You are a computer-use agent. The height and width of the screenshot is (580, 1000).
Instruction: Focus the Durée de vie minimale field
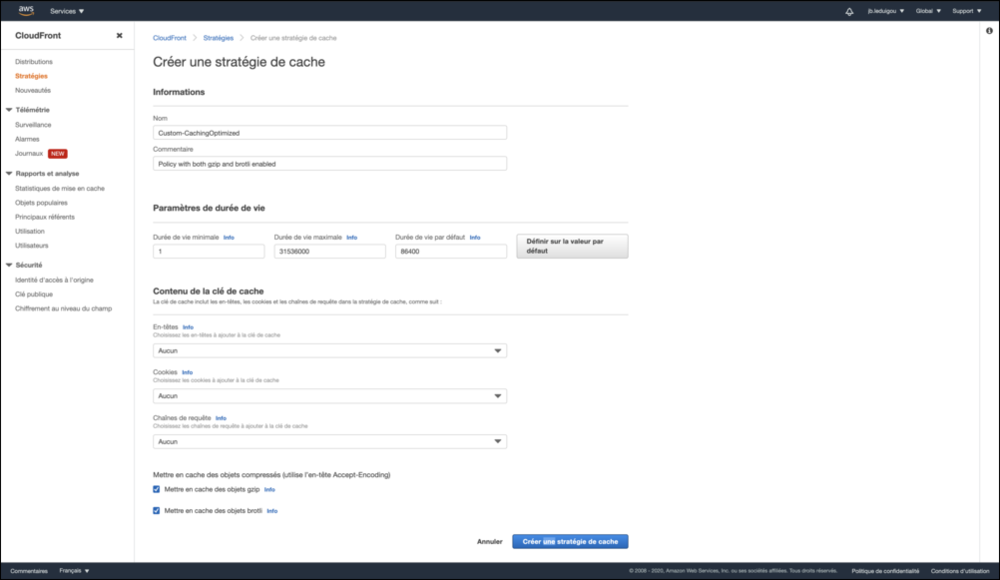(x=209, y=251)
